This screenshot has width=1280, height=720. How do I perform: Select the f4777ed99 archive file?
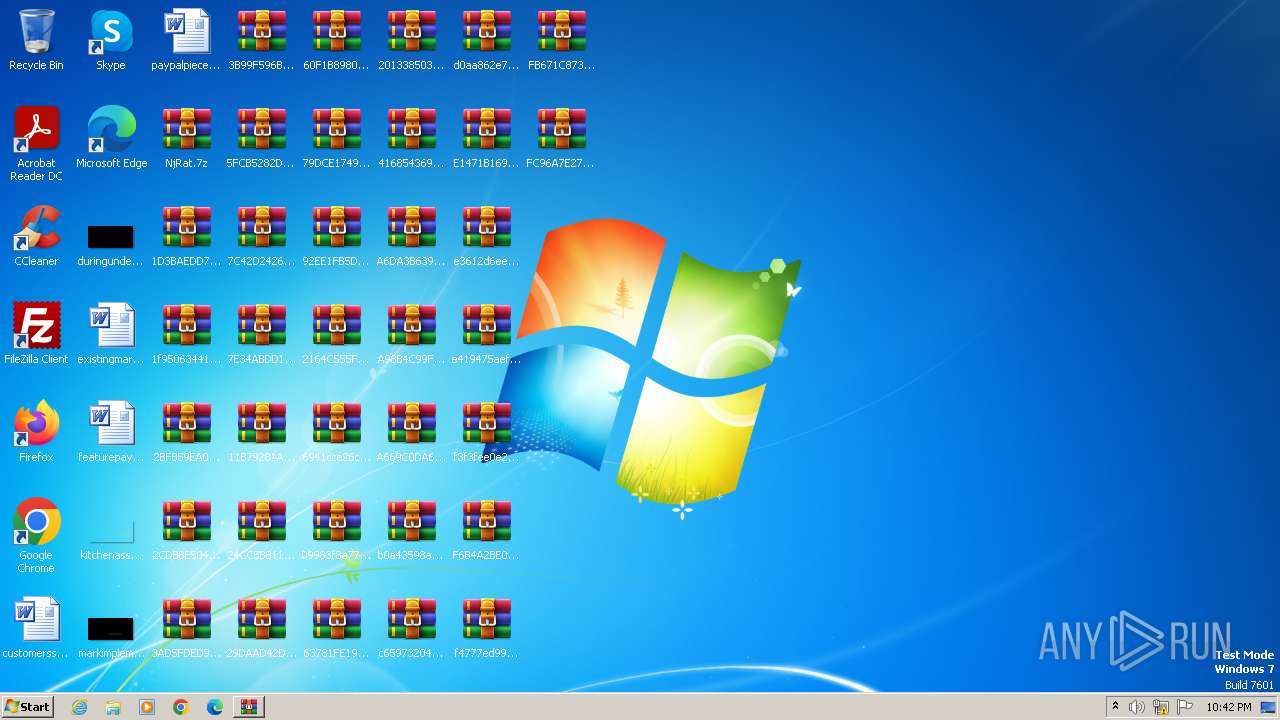(x=486, y=628)
